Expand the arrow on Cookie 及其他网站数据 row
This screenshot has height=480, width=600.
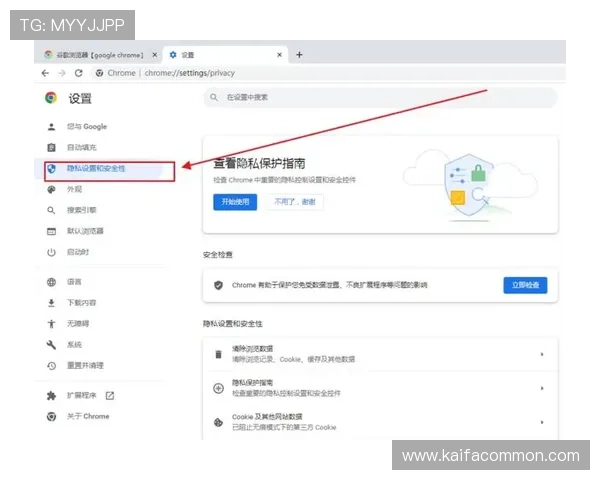[542, 422]
